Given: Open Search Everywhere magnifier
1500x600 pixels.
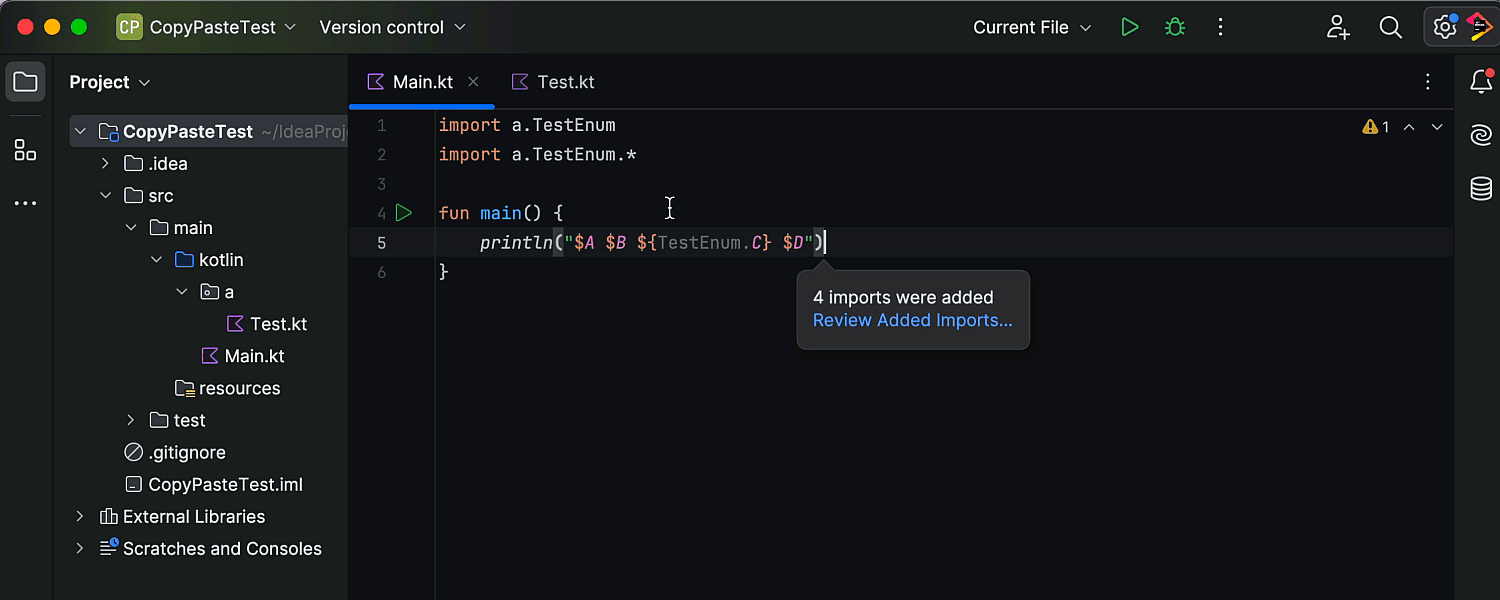Looking at the screenshot, I should click(x=1391, y=27).
